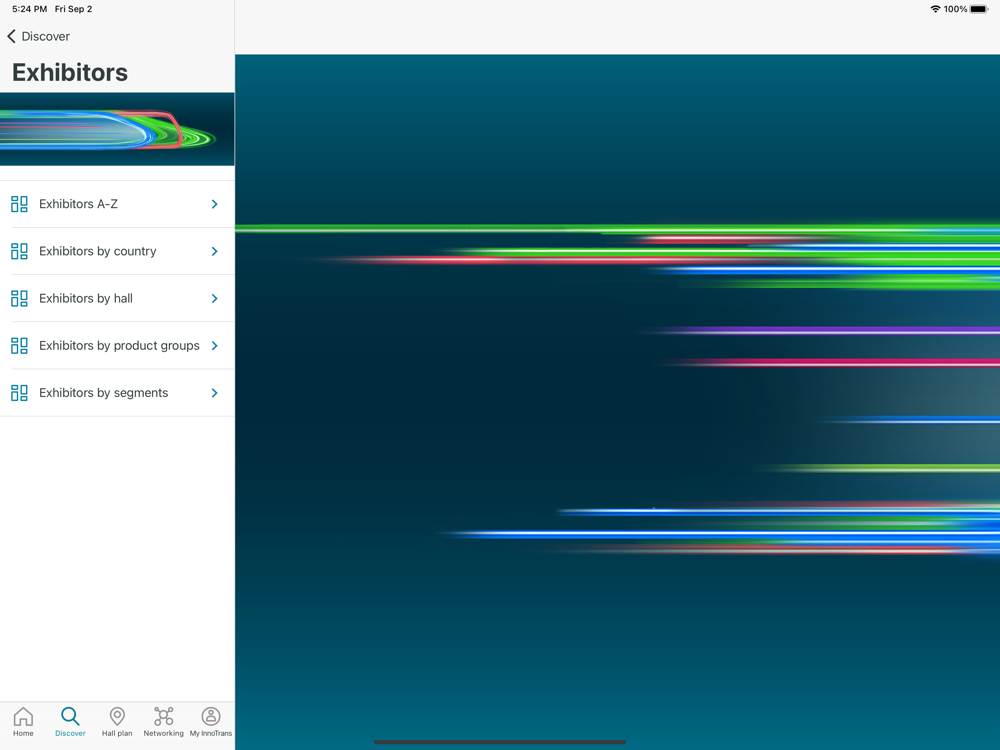Tap the Exhibitors page heading
1000x750 pixels.
70,73
